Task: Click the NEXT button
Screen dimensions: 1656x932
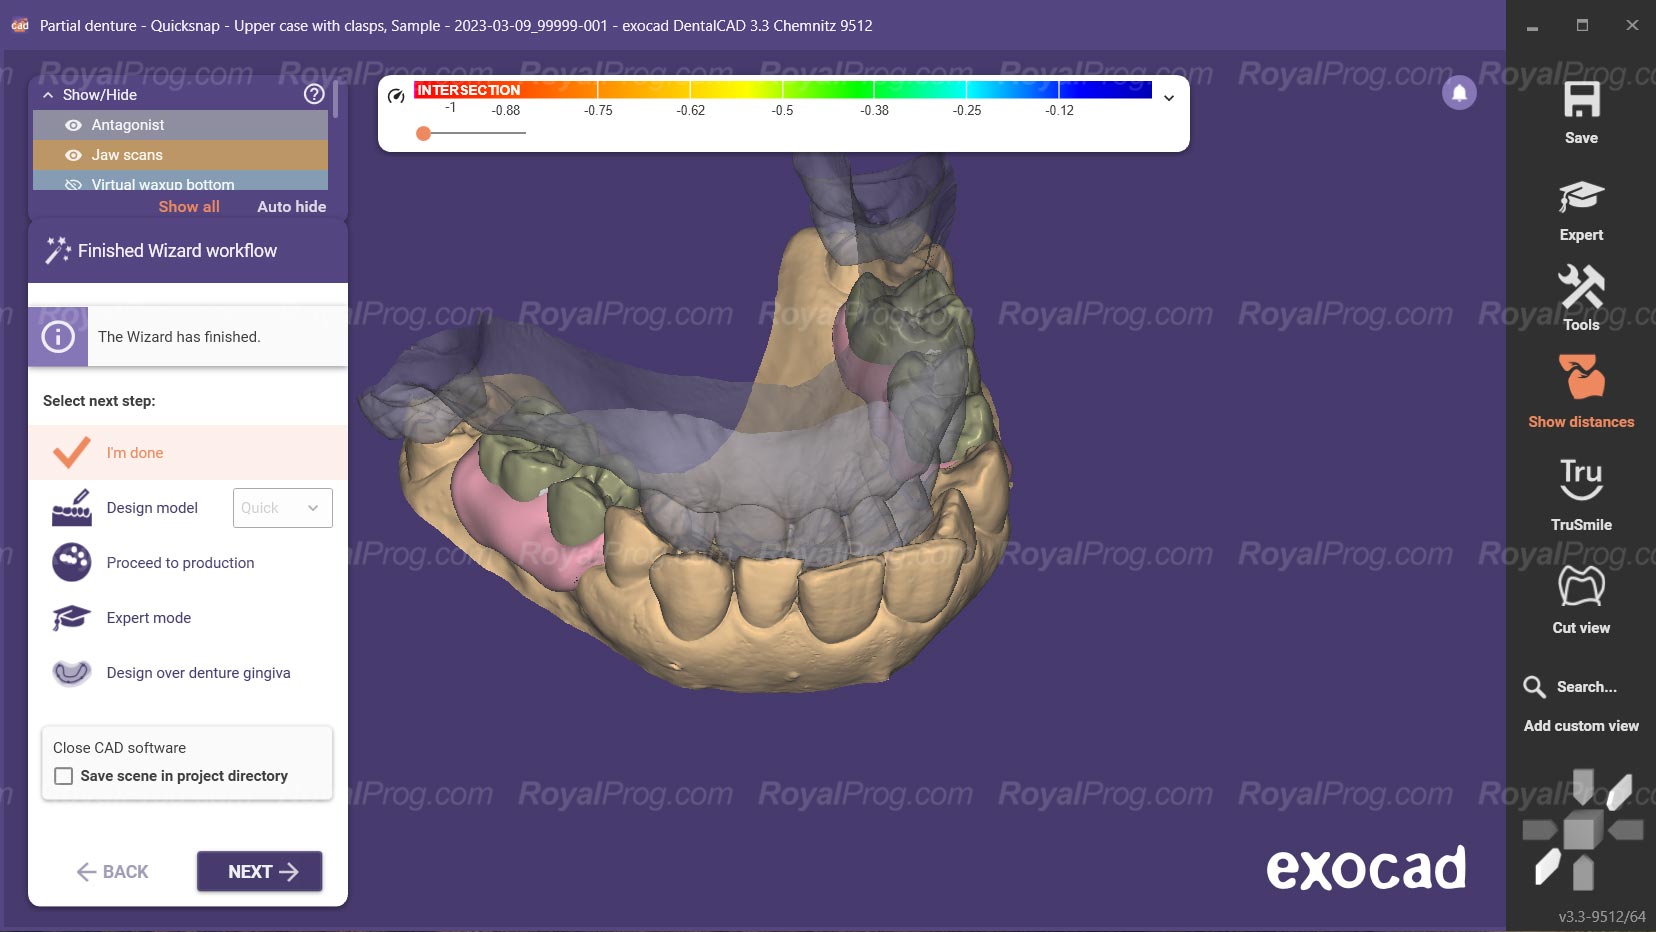Action: 258,871
